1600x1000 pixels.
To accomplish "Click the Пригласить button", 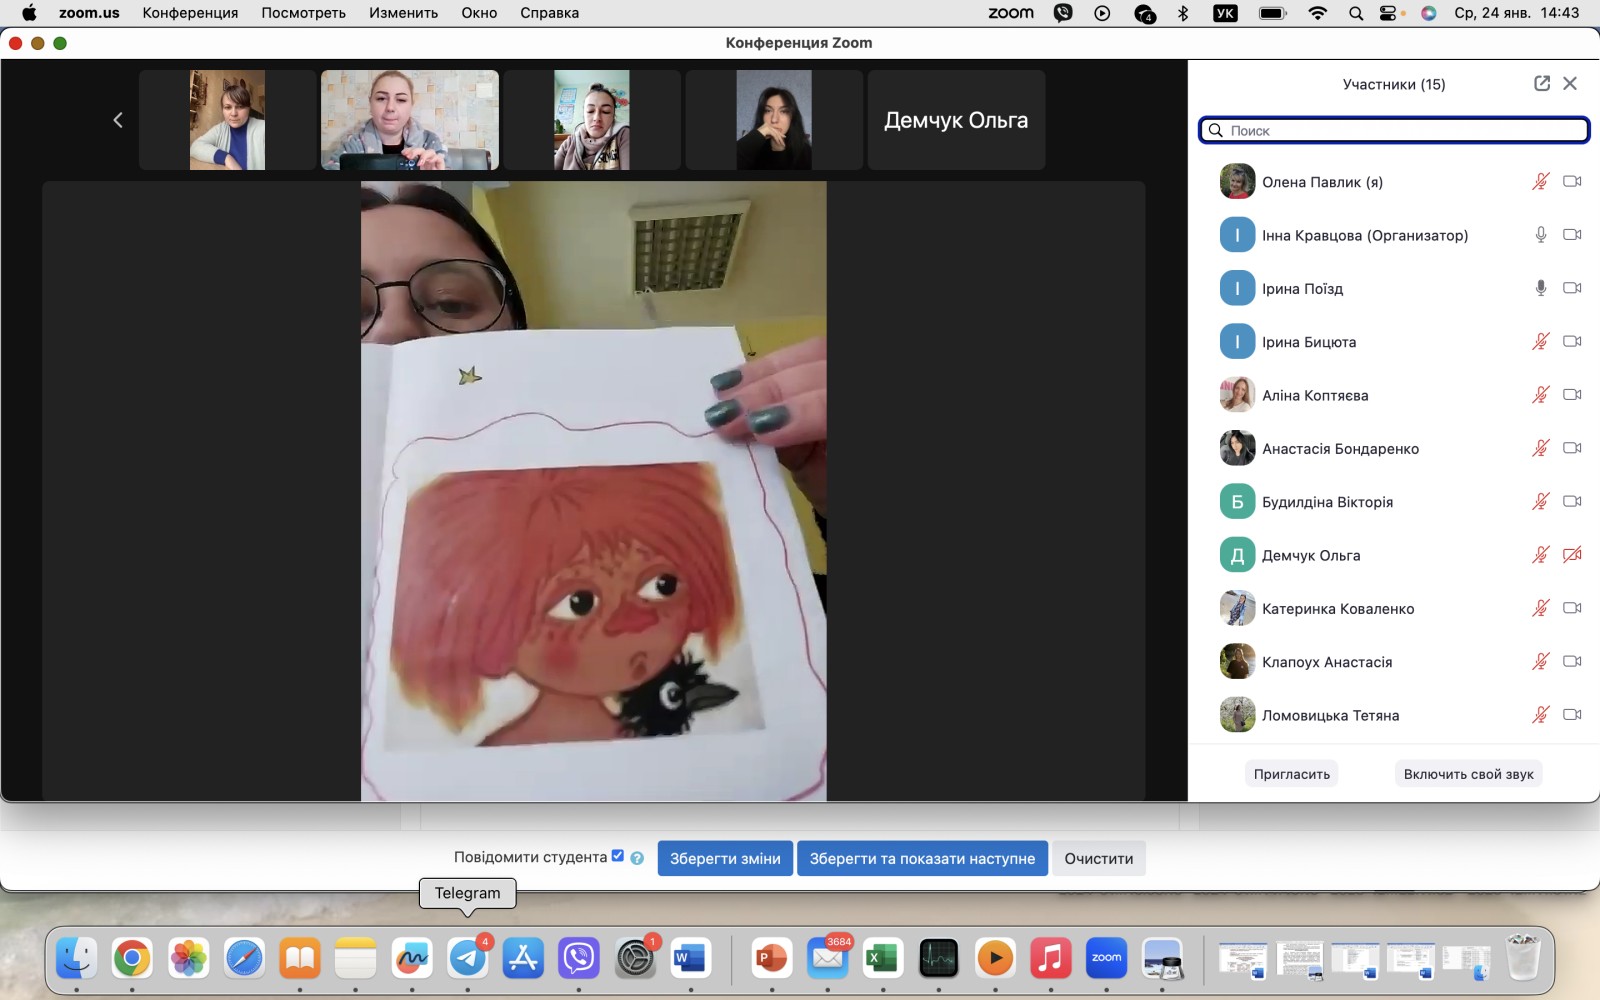I will 1291,774.
